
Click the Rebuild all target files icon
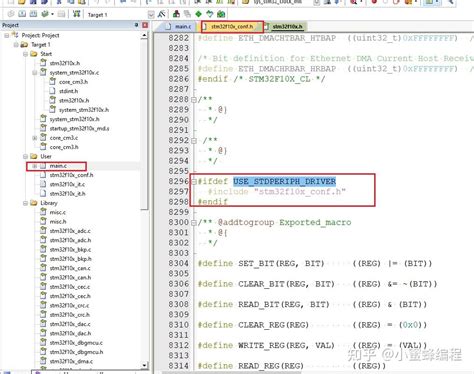[x=33, y=14]
